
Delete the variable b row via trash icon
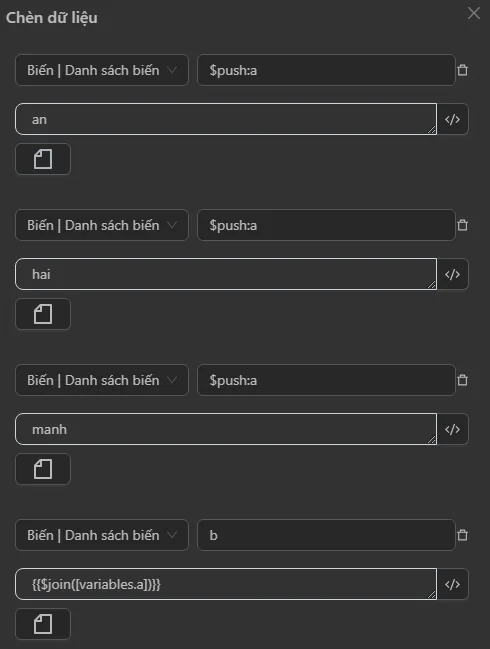tap(462, 535)
